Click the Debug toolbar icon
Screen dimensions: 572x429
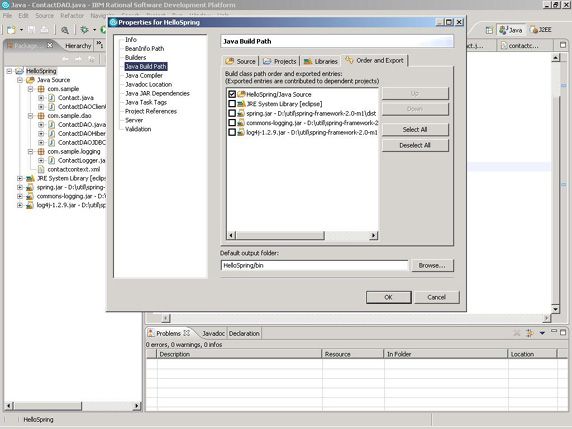tap(84, 30)
